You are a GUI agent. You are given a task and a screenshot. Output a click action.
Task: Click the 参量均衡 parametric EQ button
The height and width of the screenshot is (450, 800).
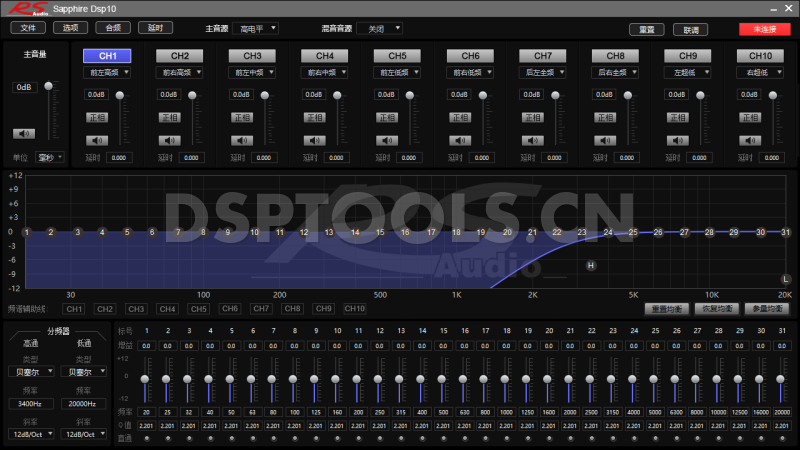point(767,309)
